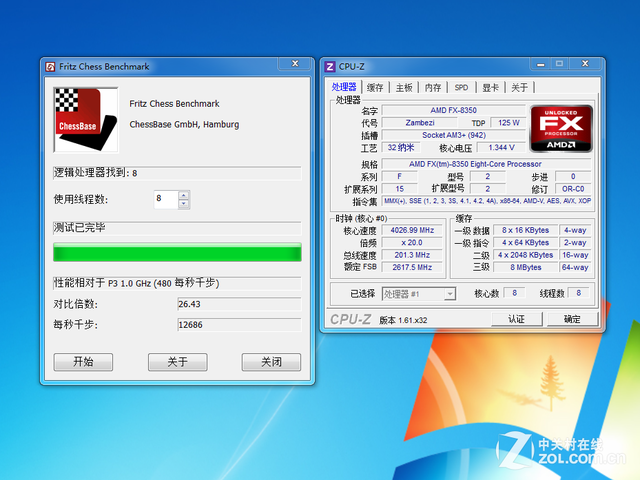Click the 确定 OK button in CPU-Z
Screen dimensions: 640x480
point(572,319)
